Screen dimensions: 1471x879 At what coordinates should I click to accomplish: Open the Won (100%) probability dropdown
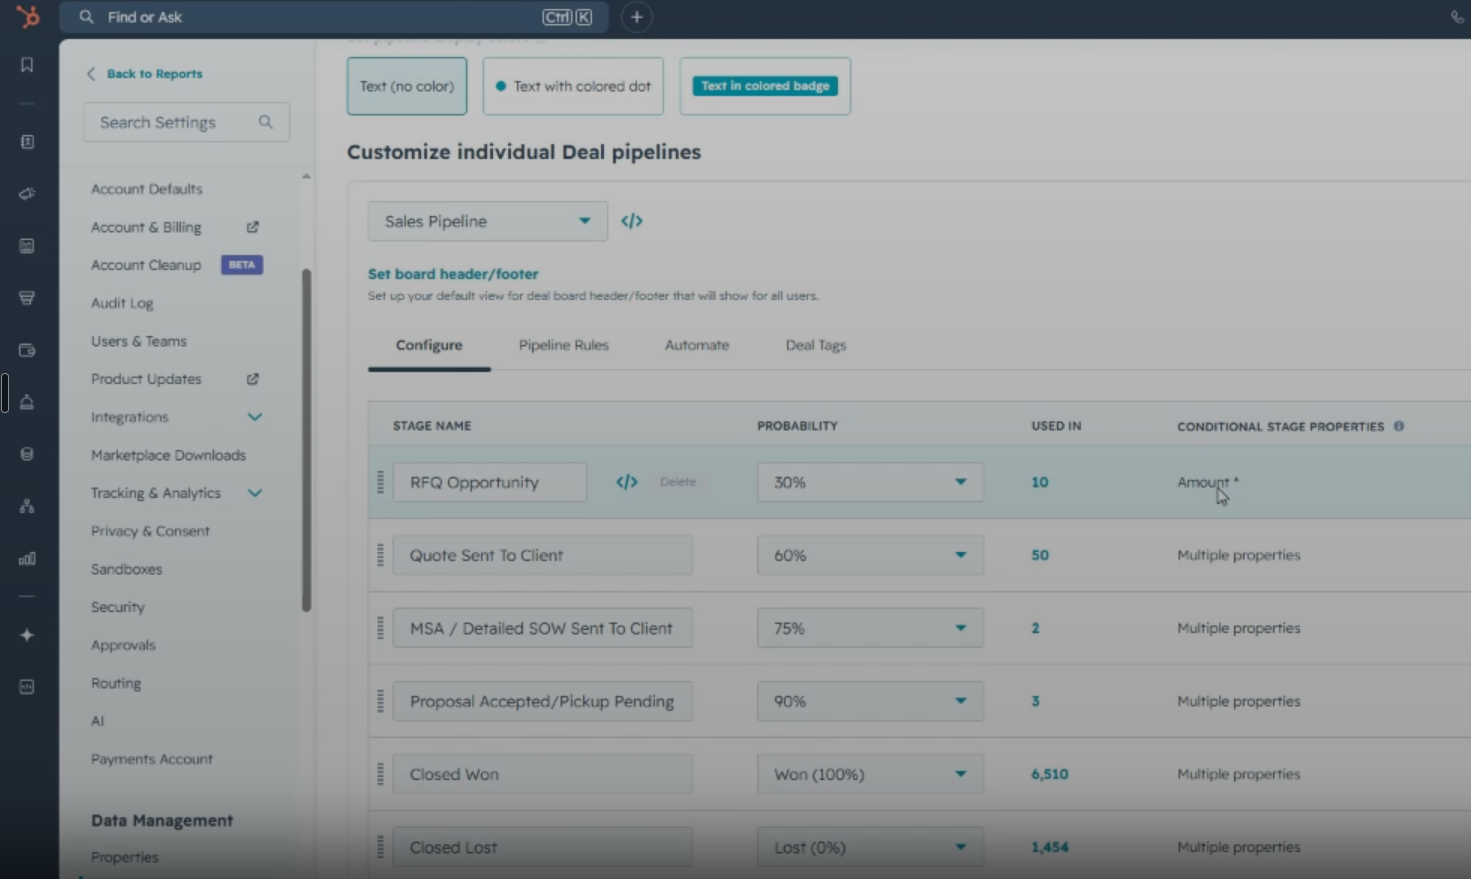pos(870,774)
